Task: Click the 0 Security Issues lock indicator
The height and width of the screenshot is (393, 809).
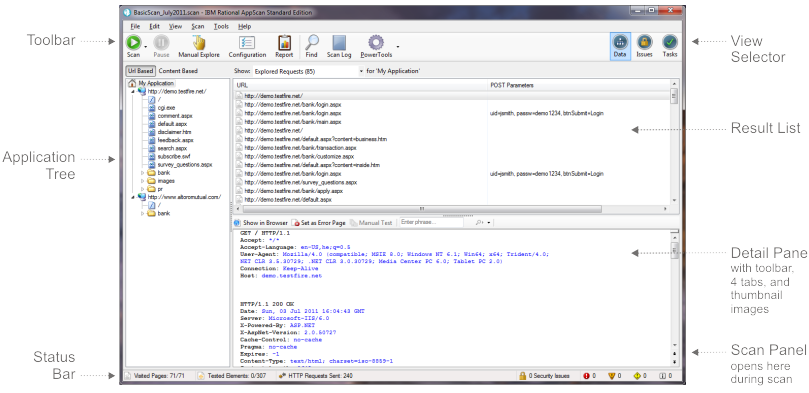Action: 544,376
